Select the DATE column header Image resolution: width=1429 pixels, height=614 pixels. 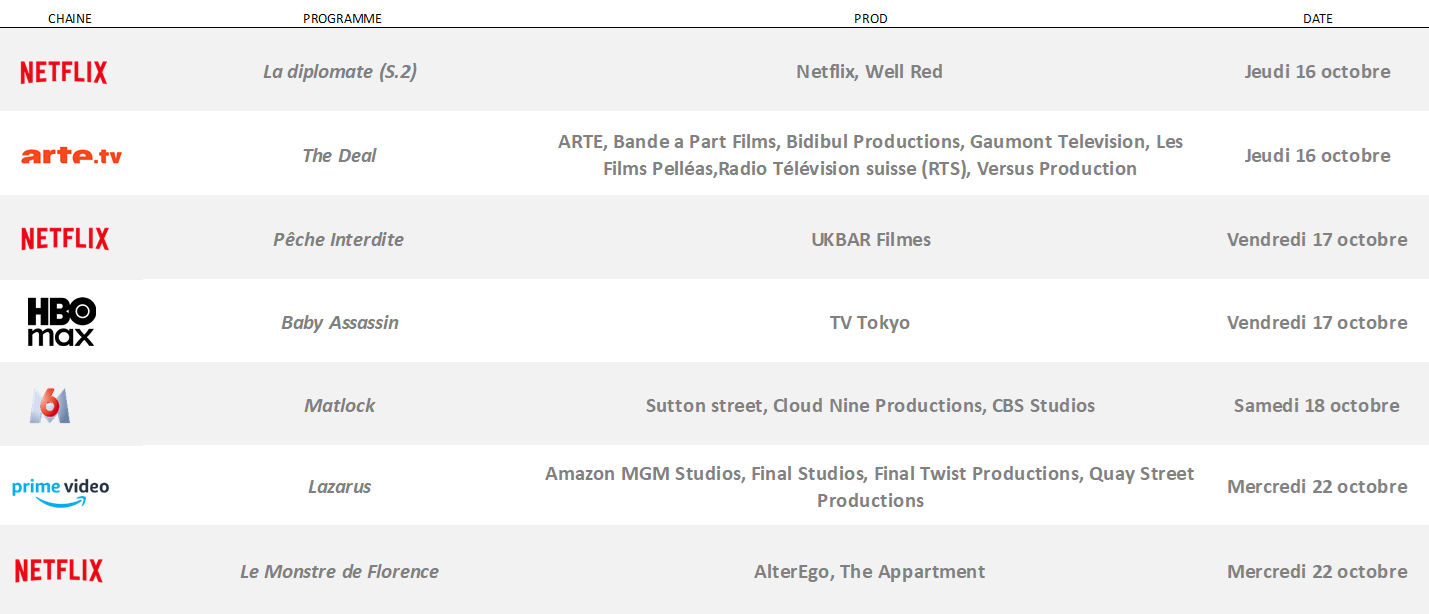click(1317, 19)
